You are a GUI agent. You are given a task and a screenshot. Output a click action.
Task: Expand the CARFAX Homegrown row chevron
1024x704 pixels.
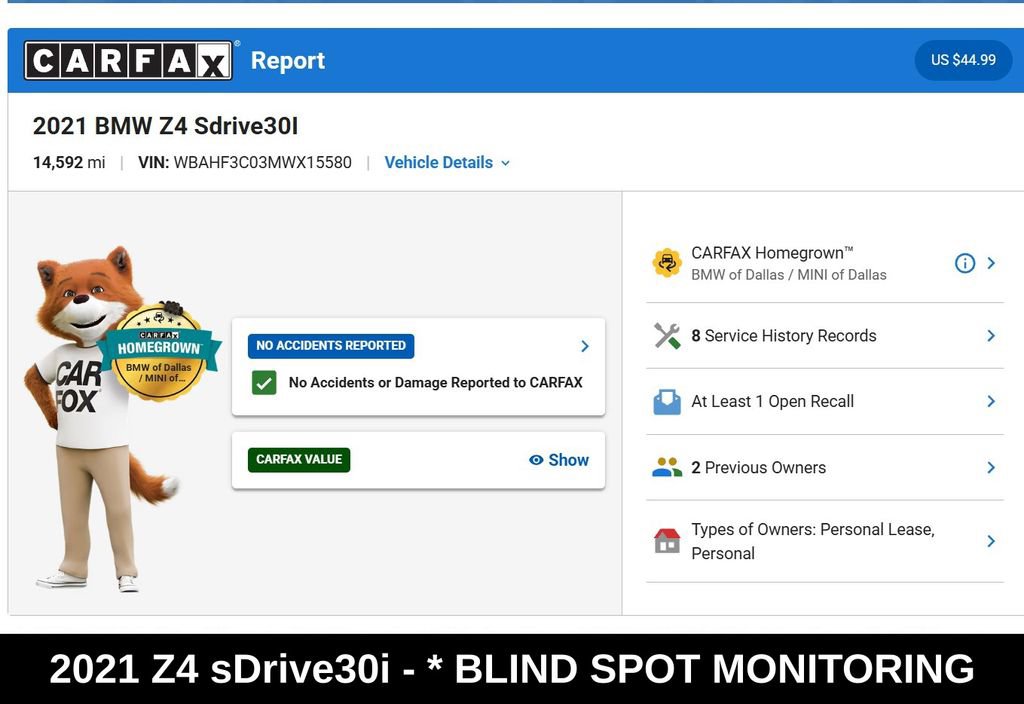[x=991, y=263]
